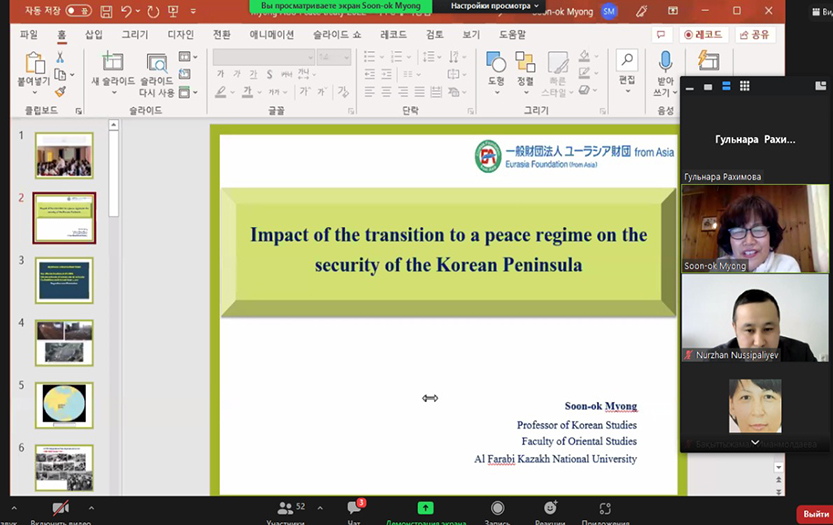Expand the Настройки просмотра view options dropdown

tap(494, 6)
